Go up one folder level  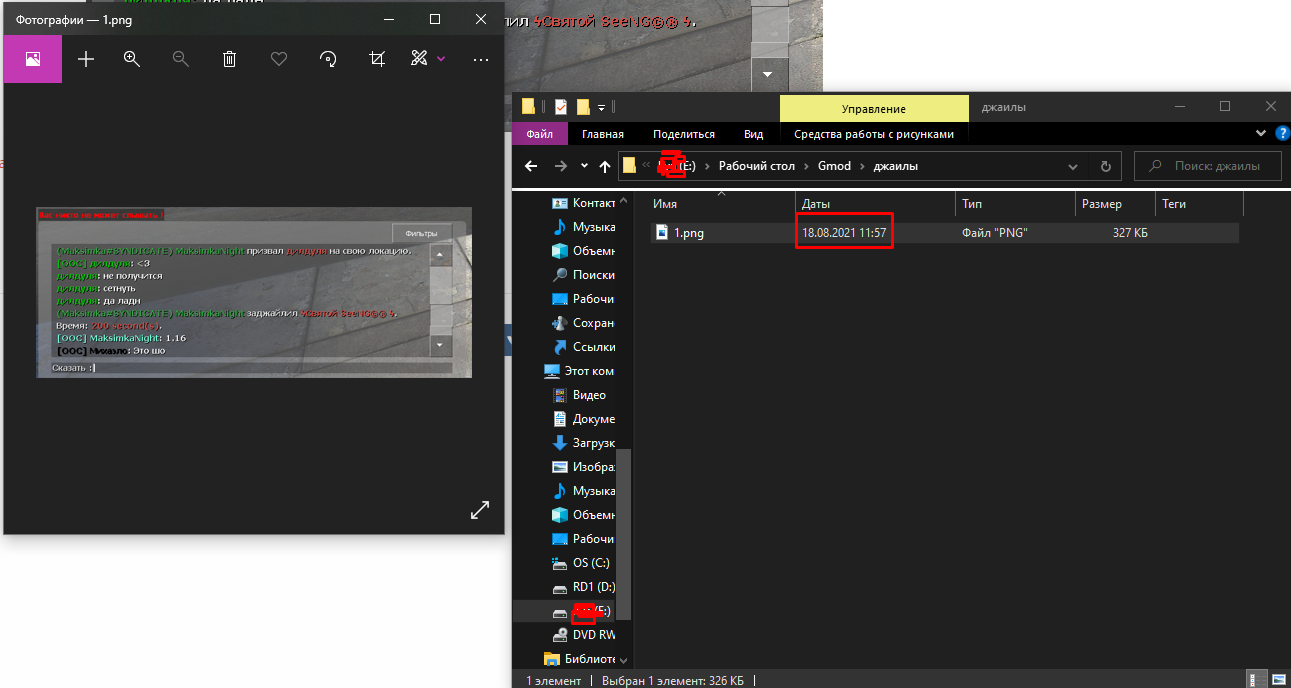(604, 166)
